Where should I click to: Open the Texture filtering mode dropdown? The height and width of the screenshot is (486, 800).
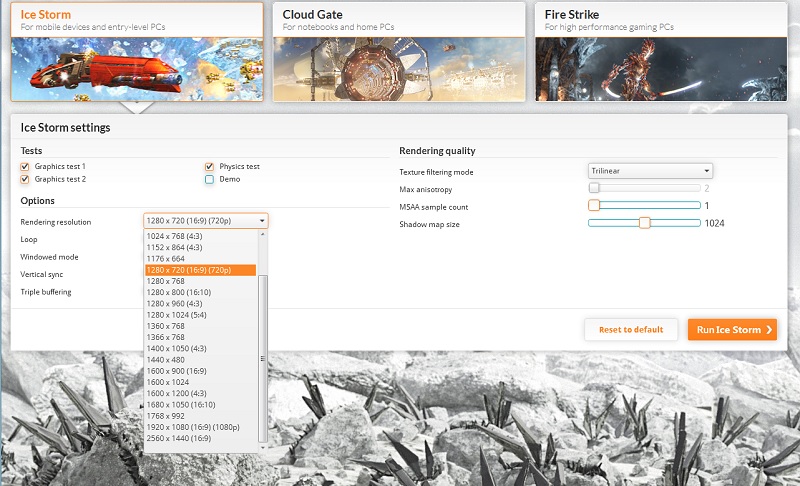[650, 171]
